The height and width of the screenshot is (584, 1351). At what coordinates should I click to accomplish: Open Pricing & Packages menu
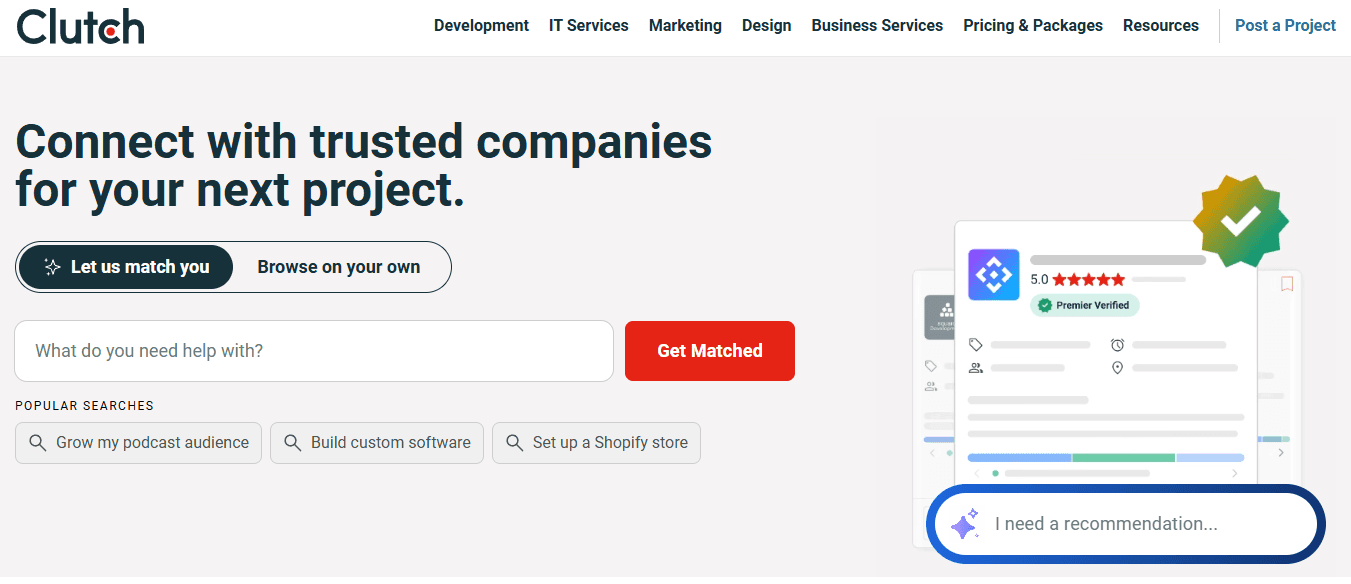click(x=1033, y=26)
